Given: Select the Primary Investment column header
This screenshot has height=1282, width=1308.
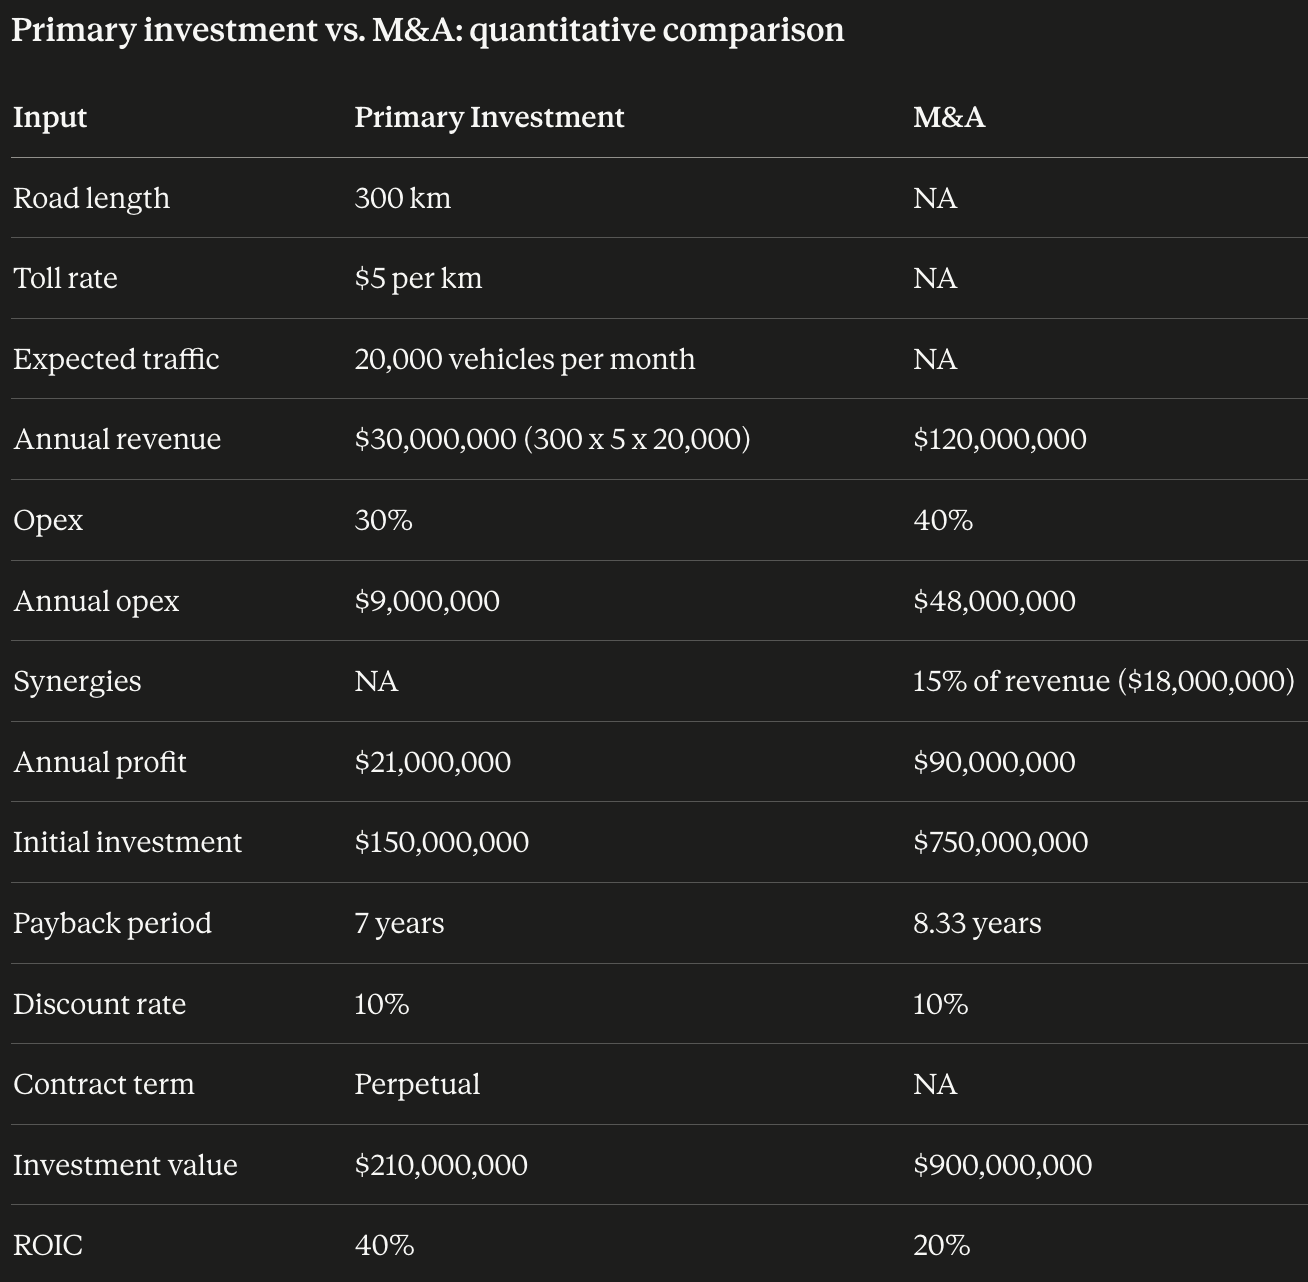Looking at the screenshot, I should [489, 117].
